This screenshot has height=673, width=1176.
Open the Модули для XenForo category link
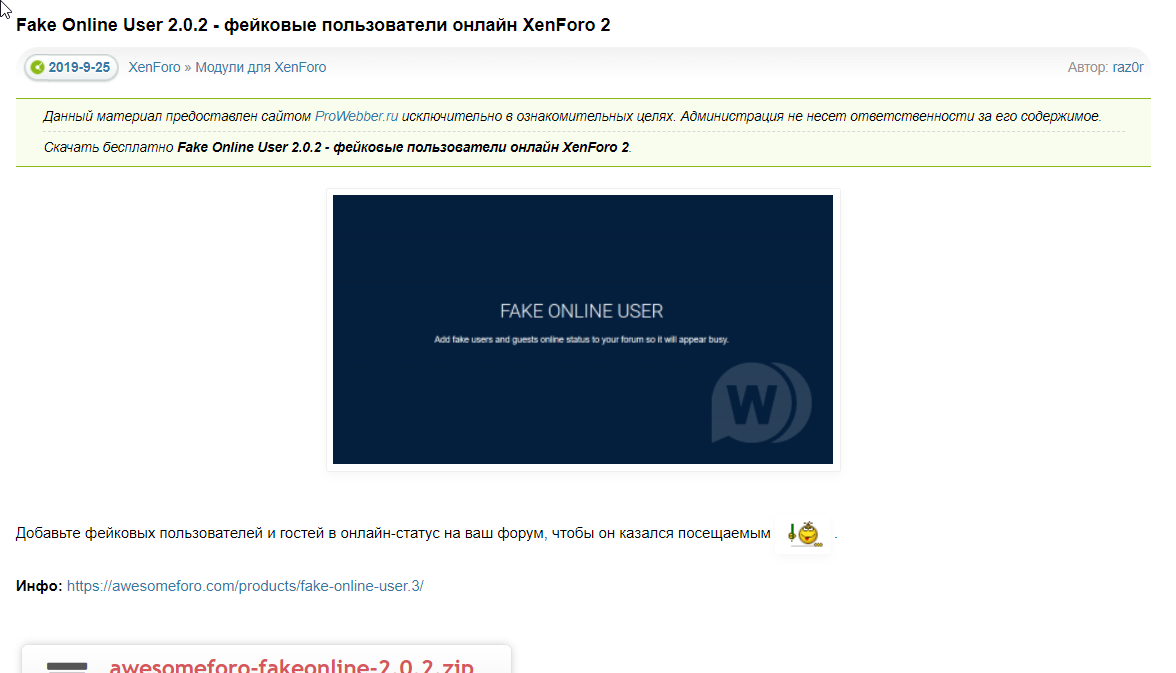[x=260, y=68]
